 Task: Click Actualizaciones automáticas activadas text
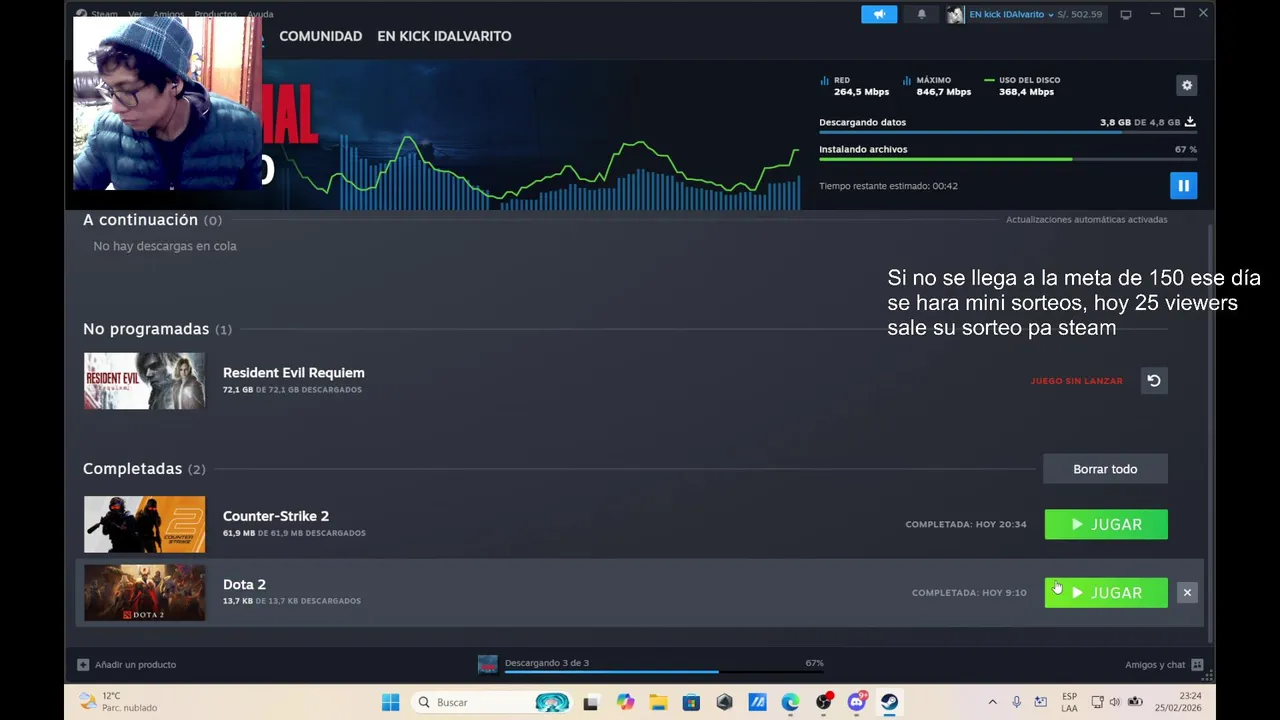coord(1086,219)
